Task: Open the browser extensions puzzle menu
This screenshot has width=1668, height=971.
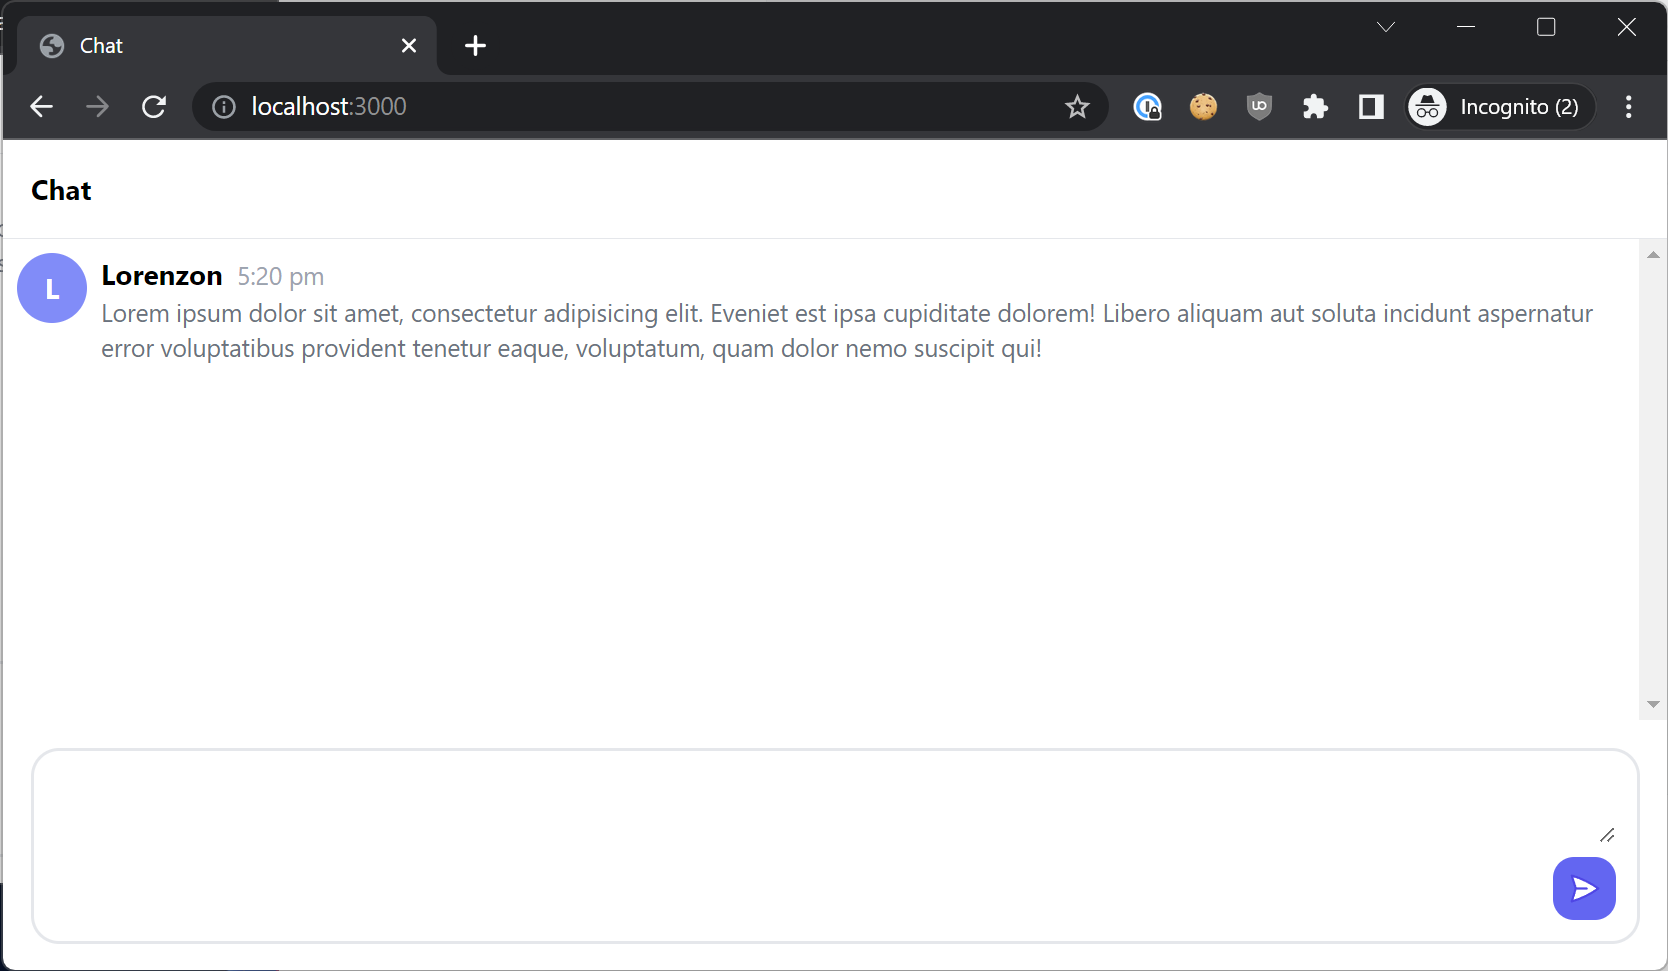Action: click(1315, 106)
